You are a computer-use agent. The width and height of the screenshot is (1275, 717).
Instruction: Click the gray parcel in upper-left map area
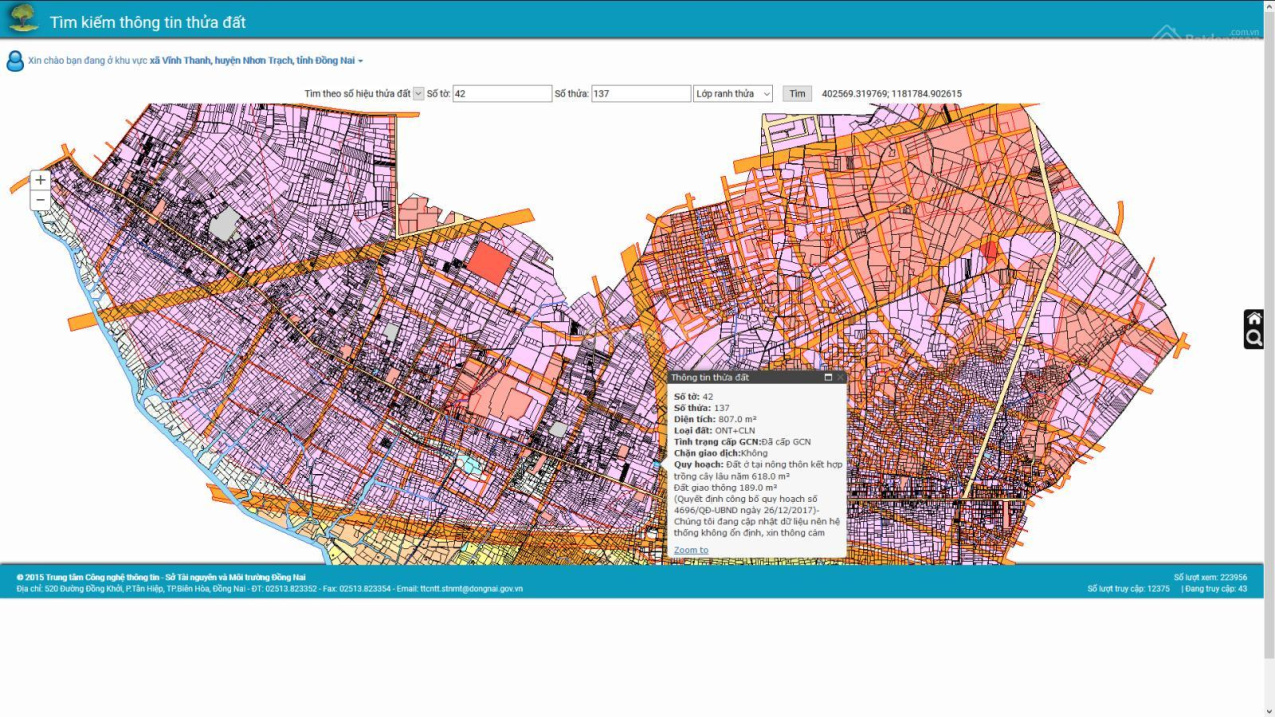tap(225, 223)
